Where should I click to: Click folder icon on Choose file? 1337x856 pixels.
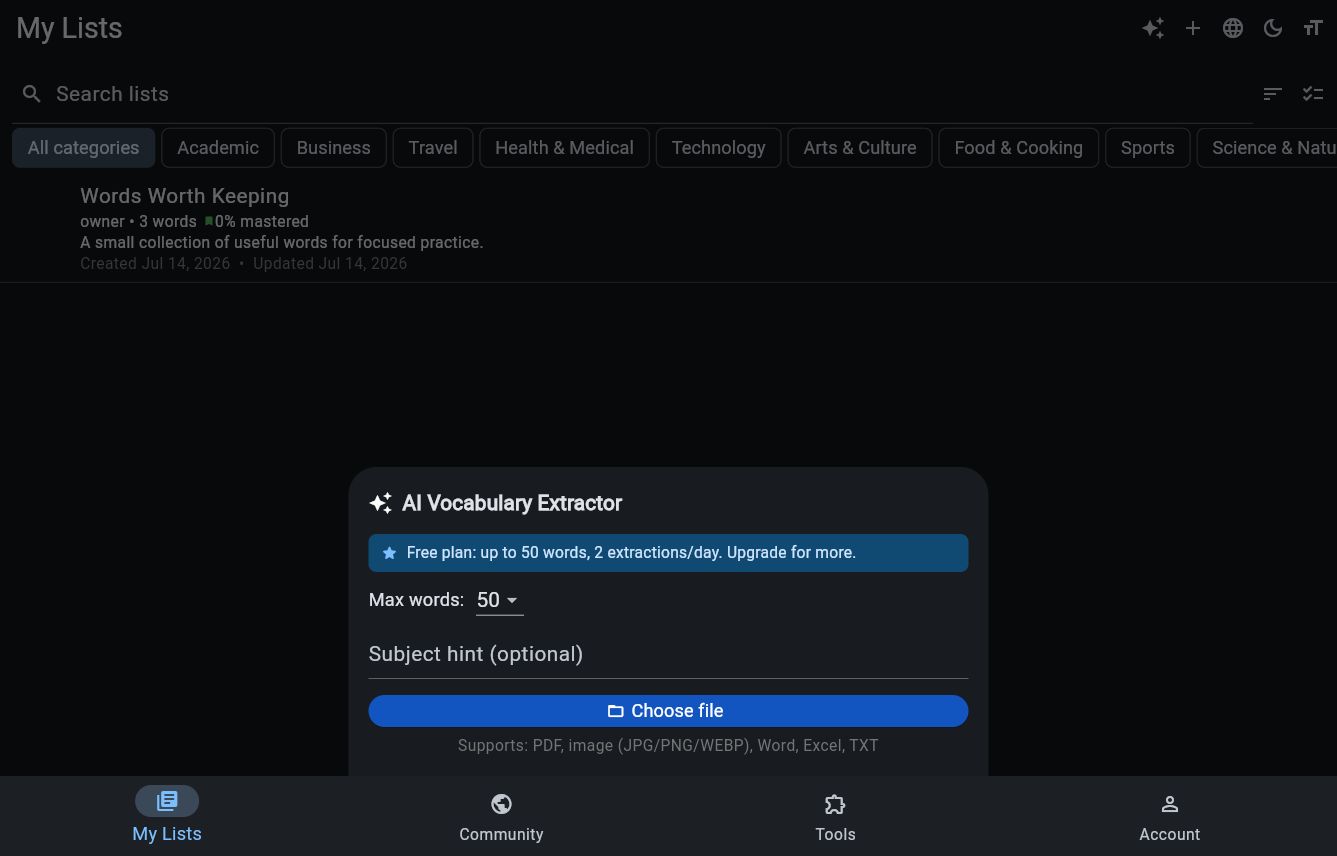tap(616, 711)
